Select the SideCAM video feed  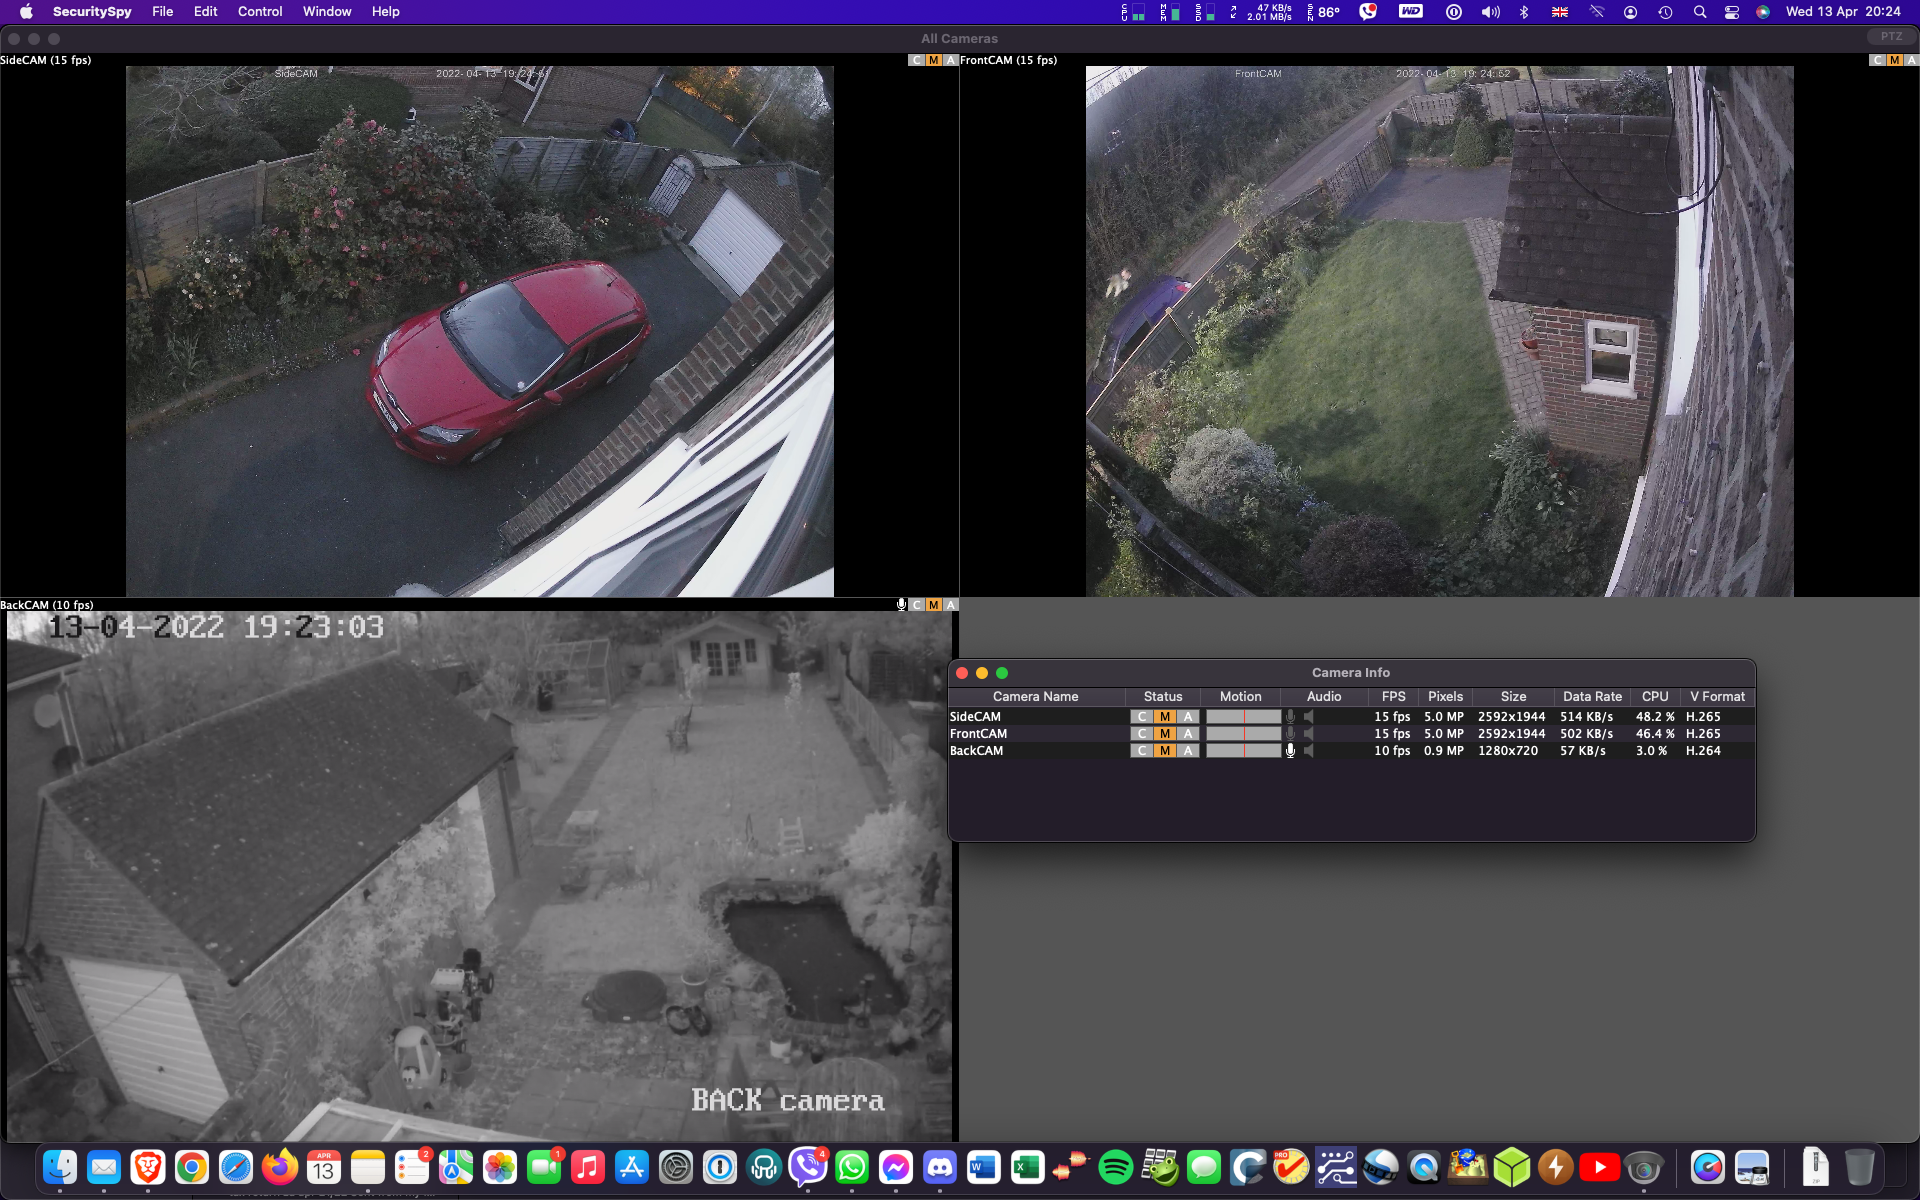point(480,332)
